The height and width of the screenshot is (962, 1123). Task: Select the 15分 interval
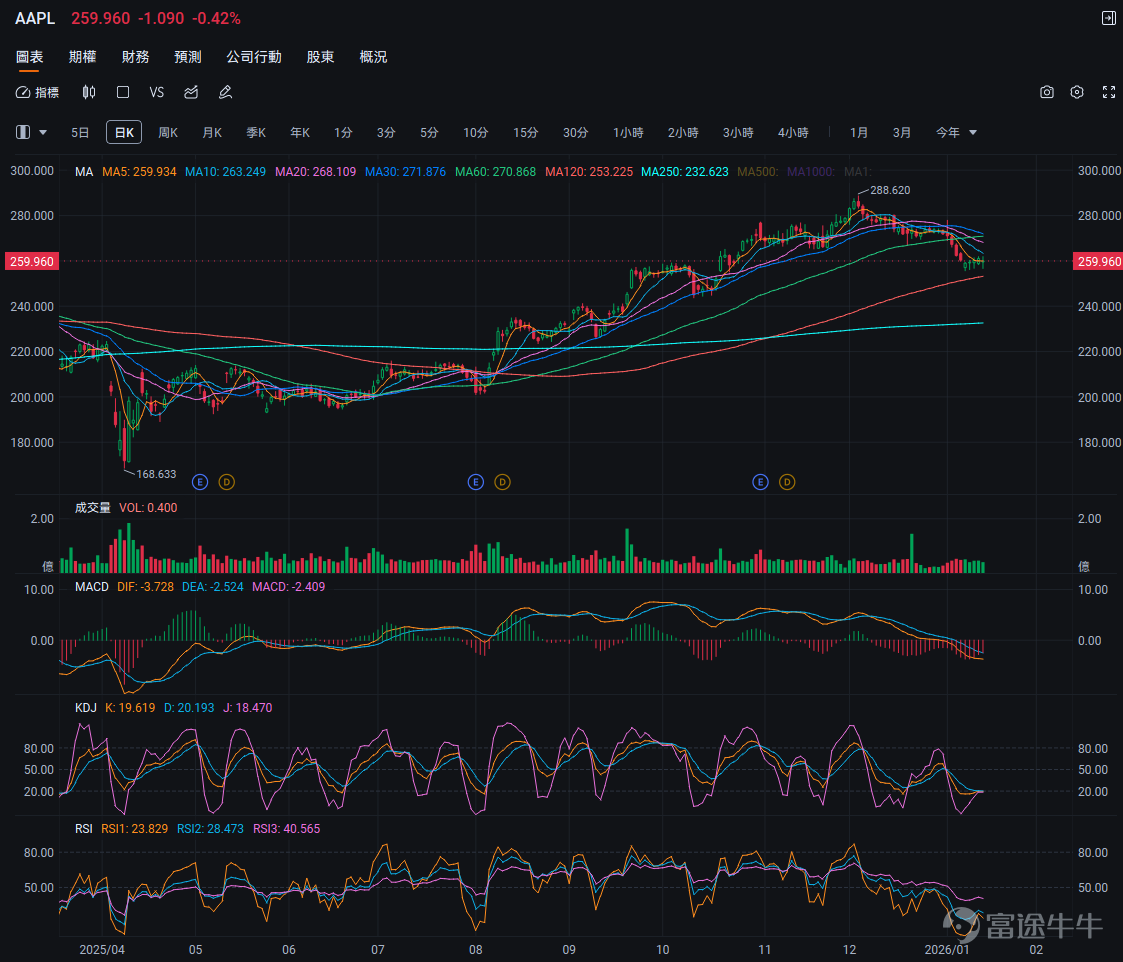(x=525, y=133)
